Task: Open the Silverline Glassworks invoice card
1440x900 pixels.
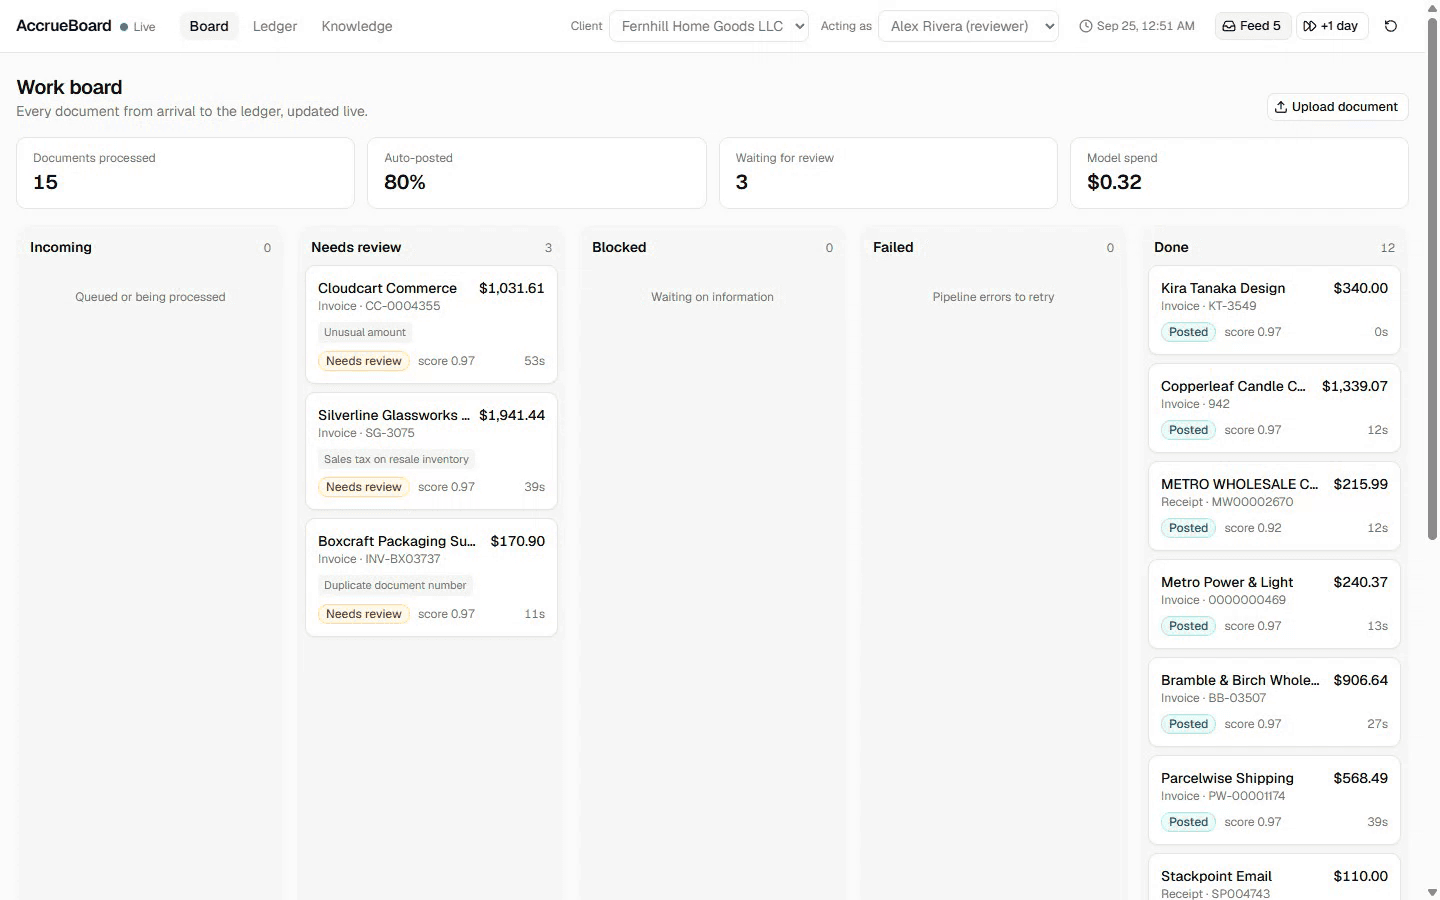Action: 431,451
